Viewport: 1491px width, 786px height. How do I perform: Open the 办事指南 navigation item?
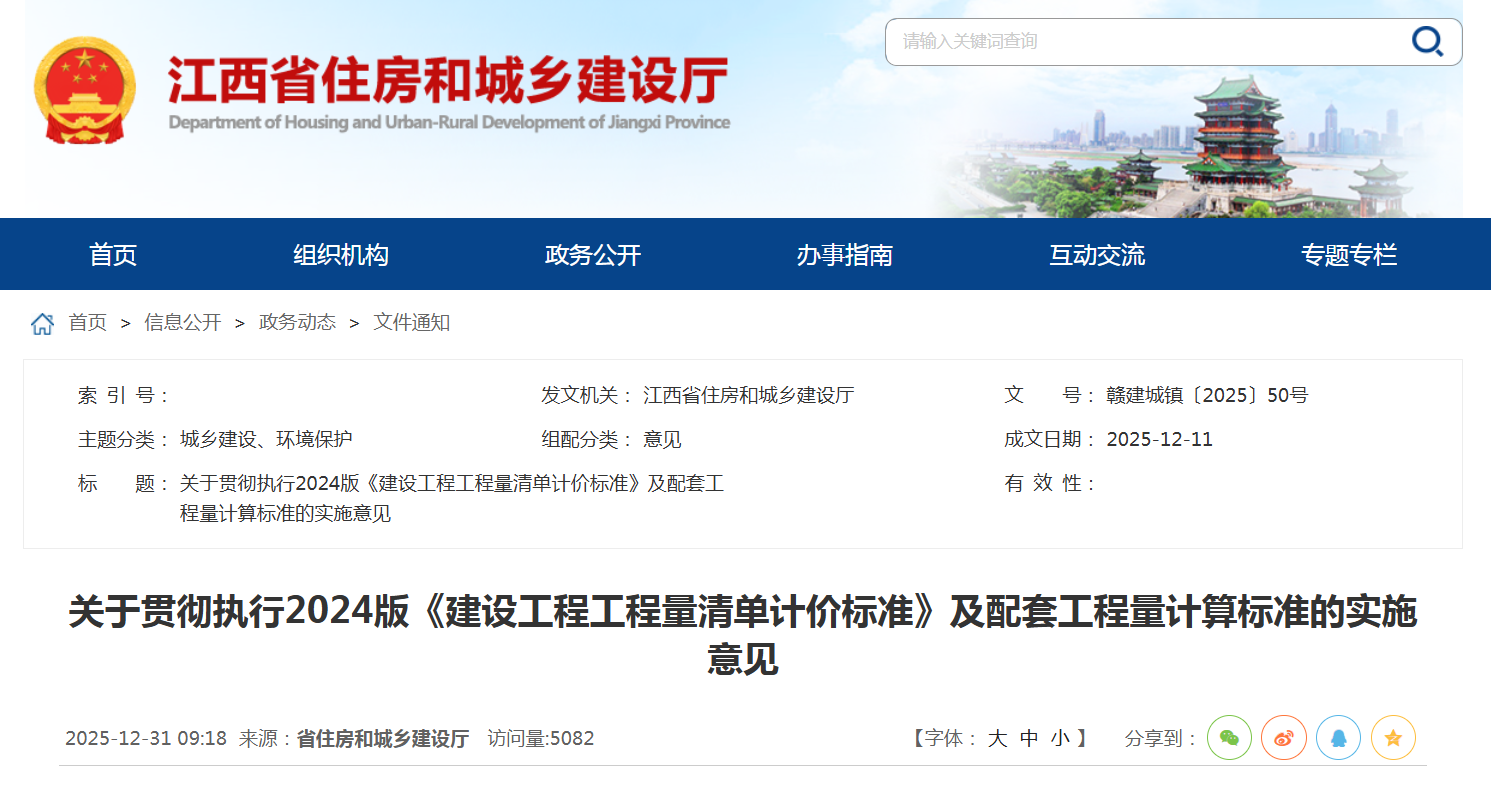click(845, 255)
